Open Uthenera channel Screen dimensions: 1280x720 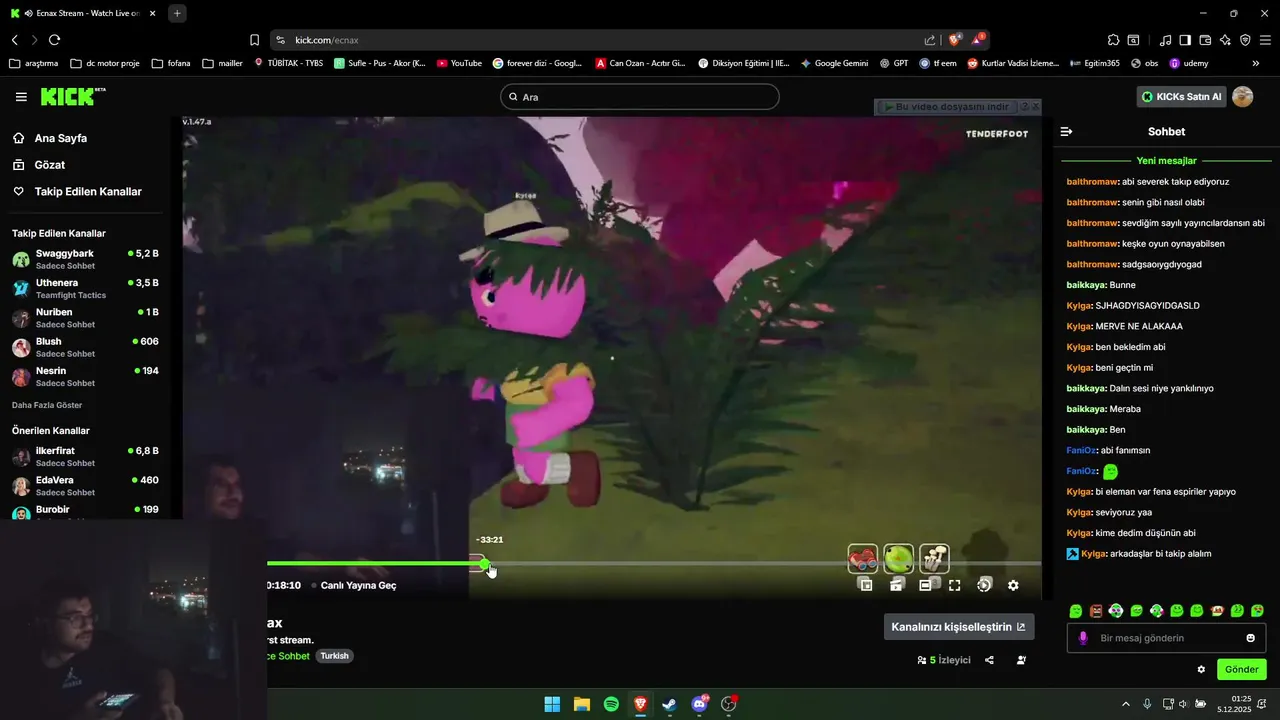coord(85,289)
